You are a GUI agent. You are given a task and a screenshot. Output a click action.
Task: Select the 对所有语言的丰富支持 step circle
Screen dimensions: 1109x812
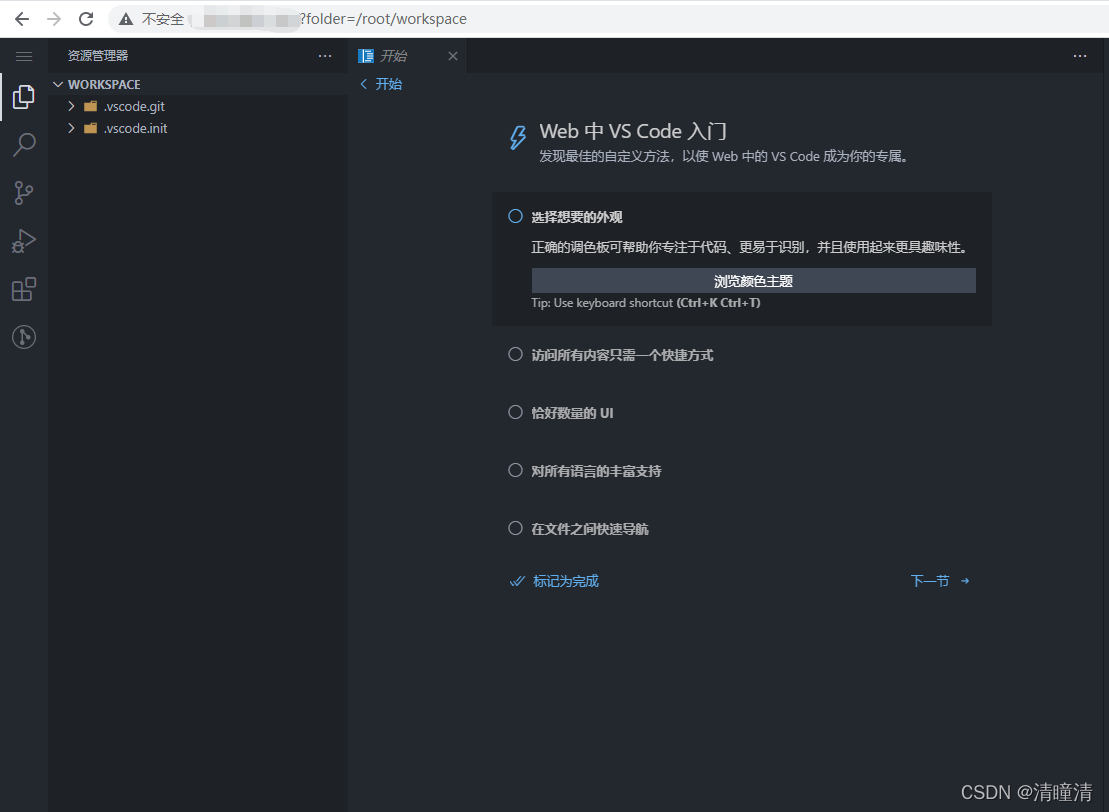click(x=516, y=470)
